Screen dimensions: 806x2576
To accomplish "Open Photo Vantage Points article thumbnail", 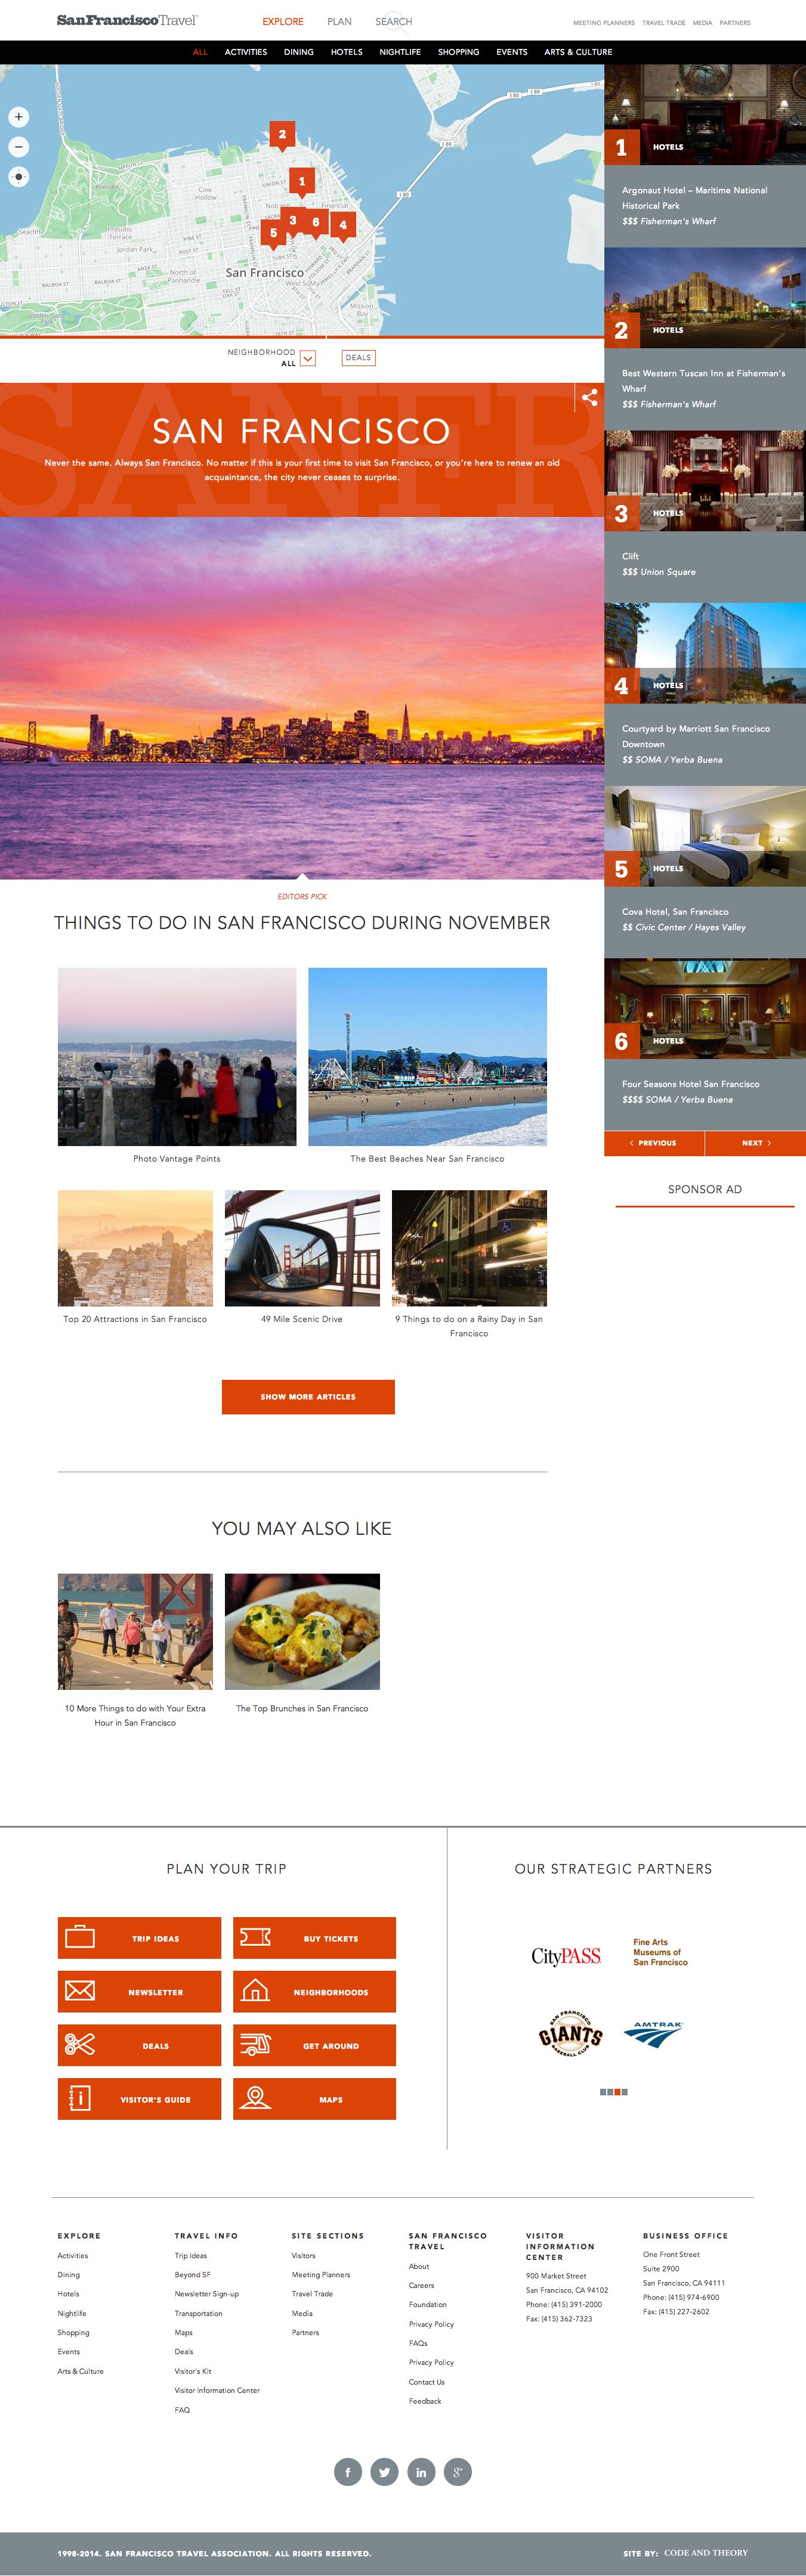I will tap(177, 1056).
